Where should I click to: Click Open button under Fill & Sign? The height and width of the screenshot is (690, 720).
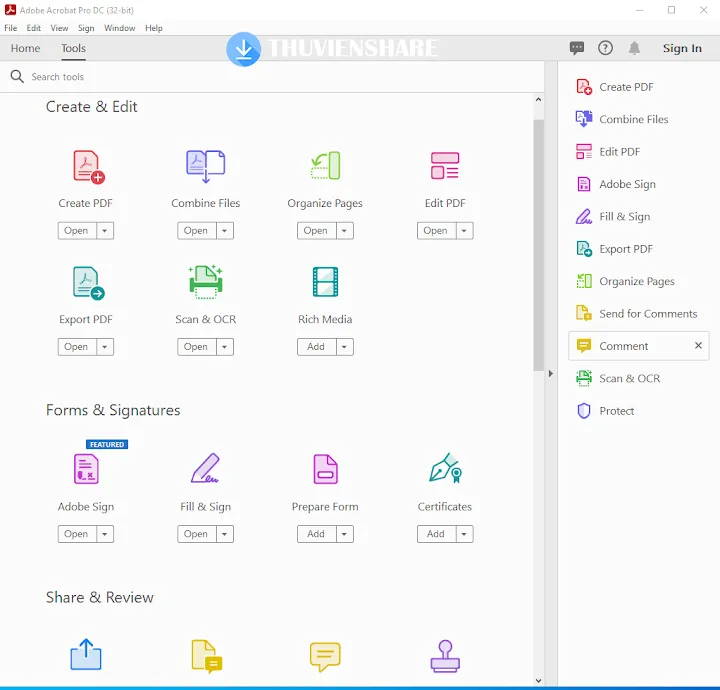pyautogui.click(x=197, y=534)
